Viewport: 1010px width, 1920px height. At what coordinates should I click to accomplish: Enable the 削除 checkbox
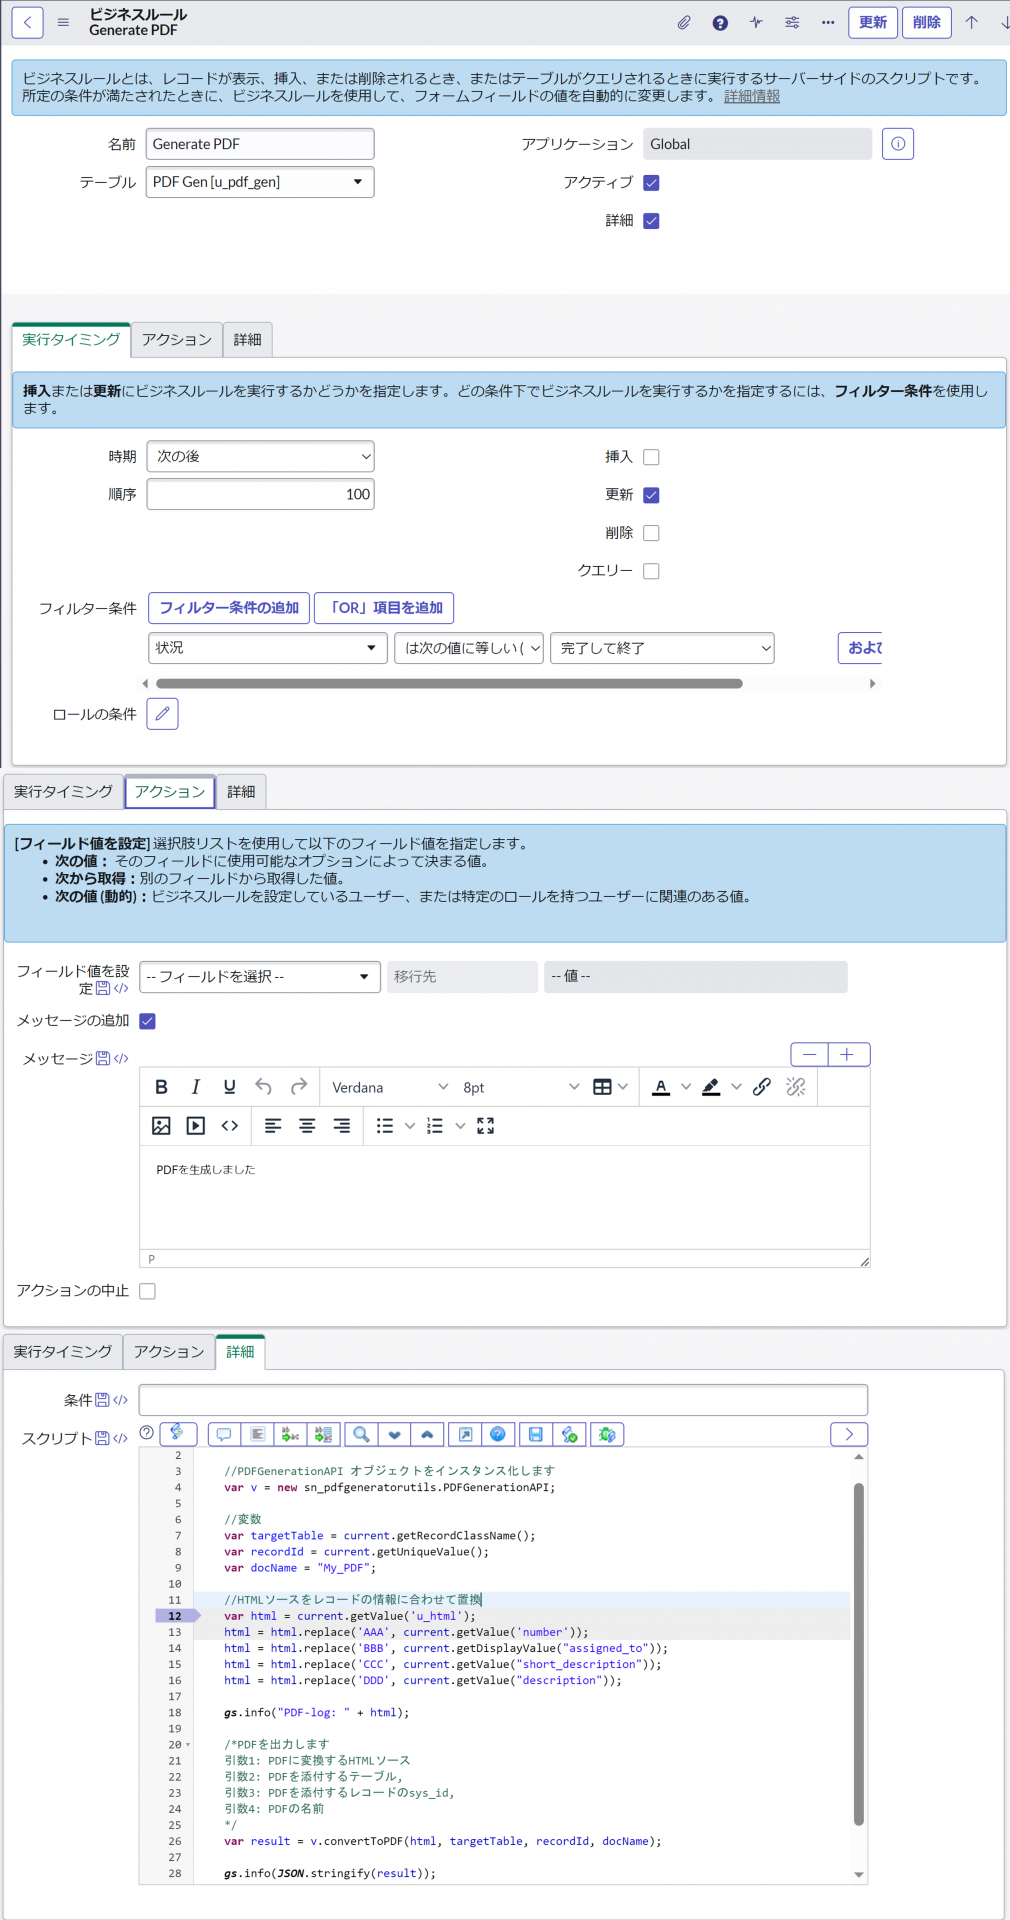point(651,533)
